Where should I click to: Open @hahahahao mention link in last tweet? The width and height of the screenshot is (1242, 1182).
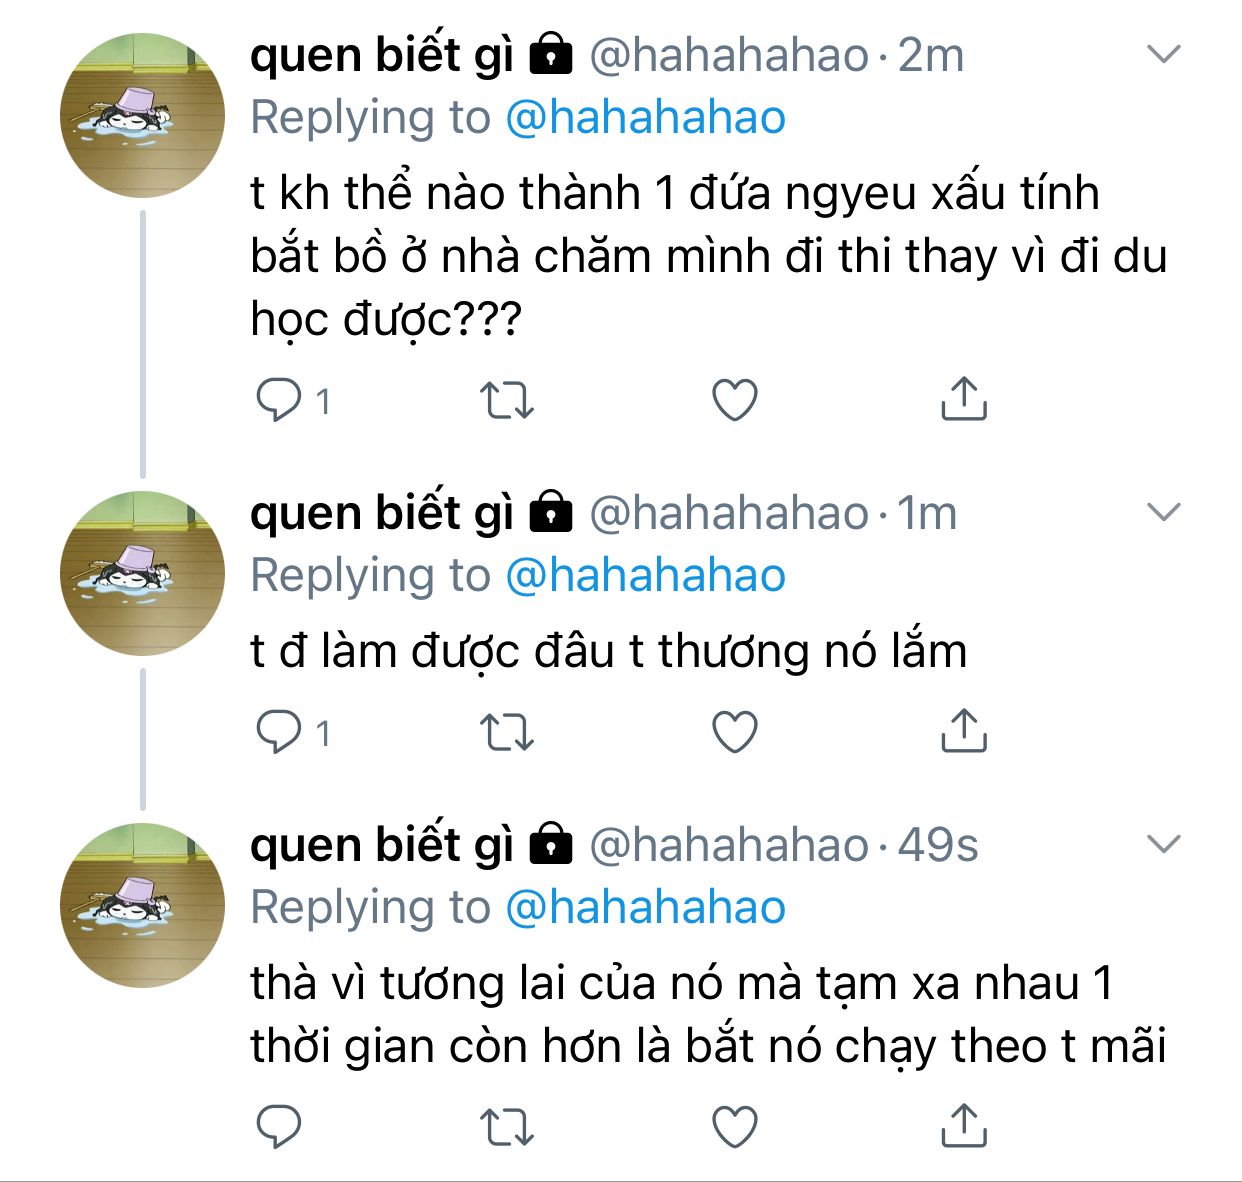645,908
